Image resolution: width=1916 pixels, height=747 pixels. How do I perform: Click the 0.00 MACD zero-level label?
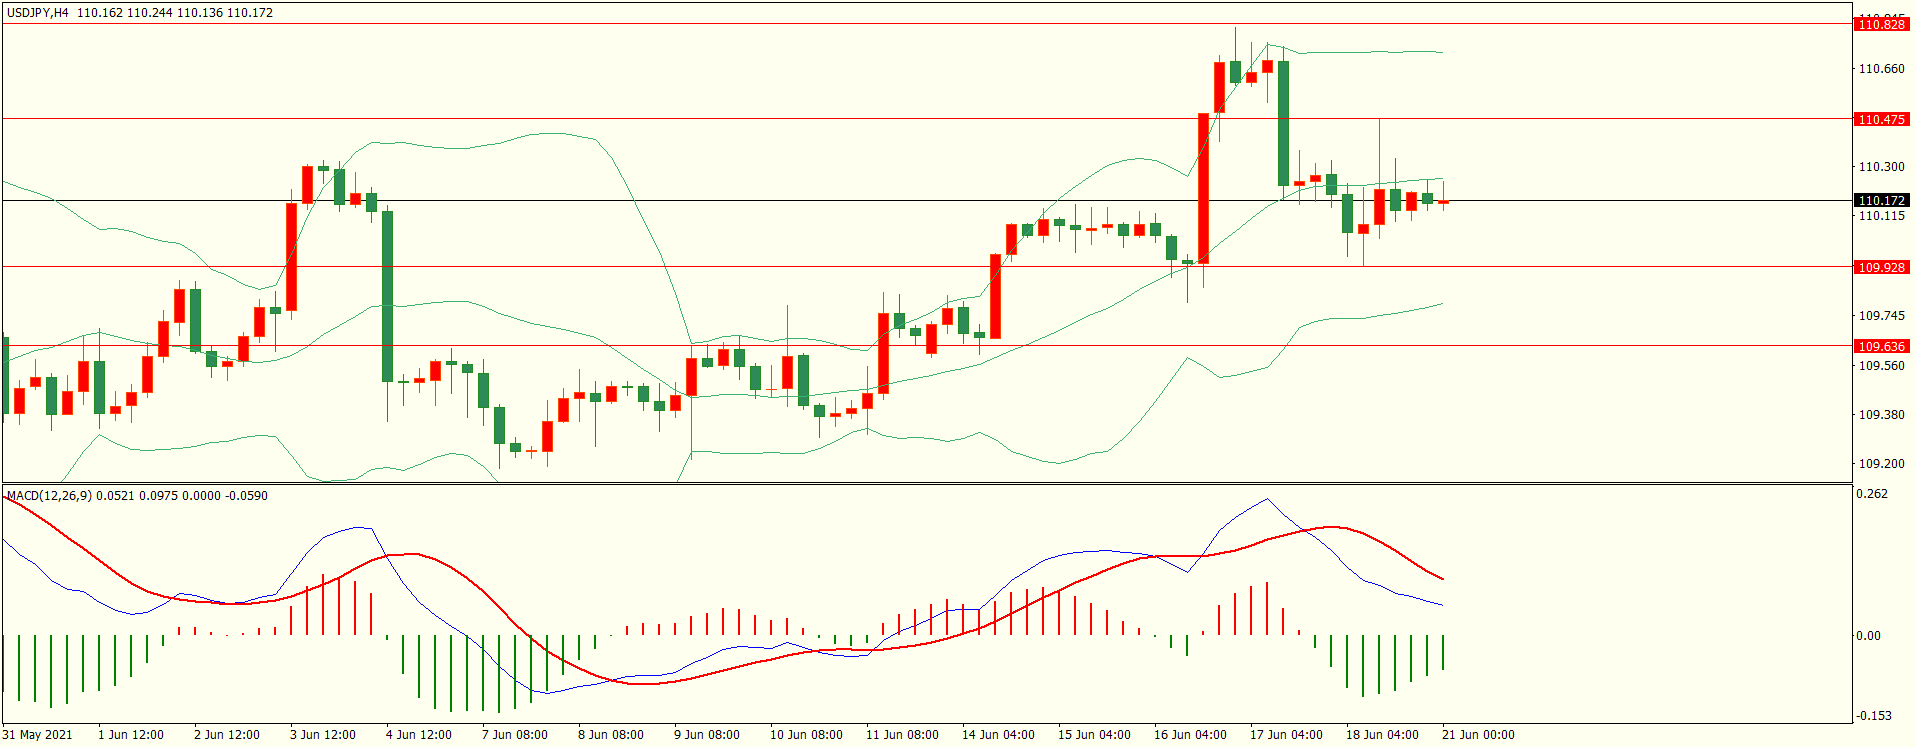pos(1868,636)
